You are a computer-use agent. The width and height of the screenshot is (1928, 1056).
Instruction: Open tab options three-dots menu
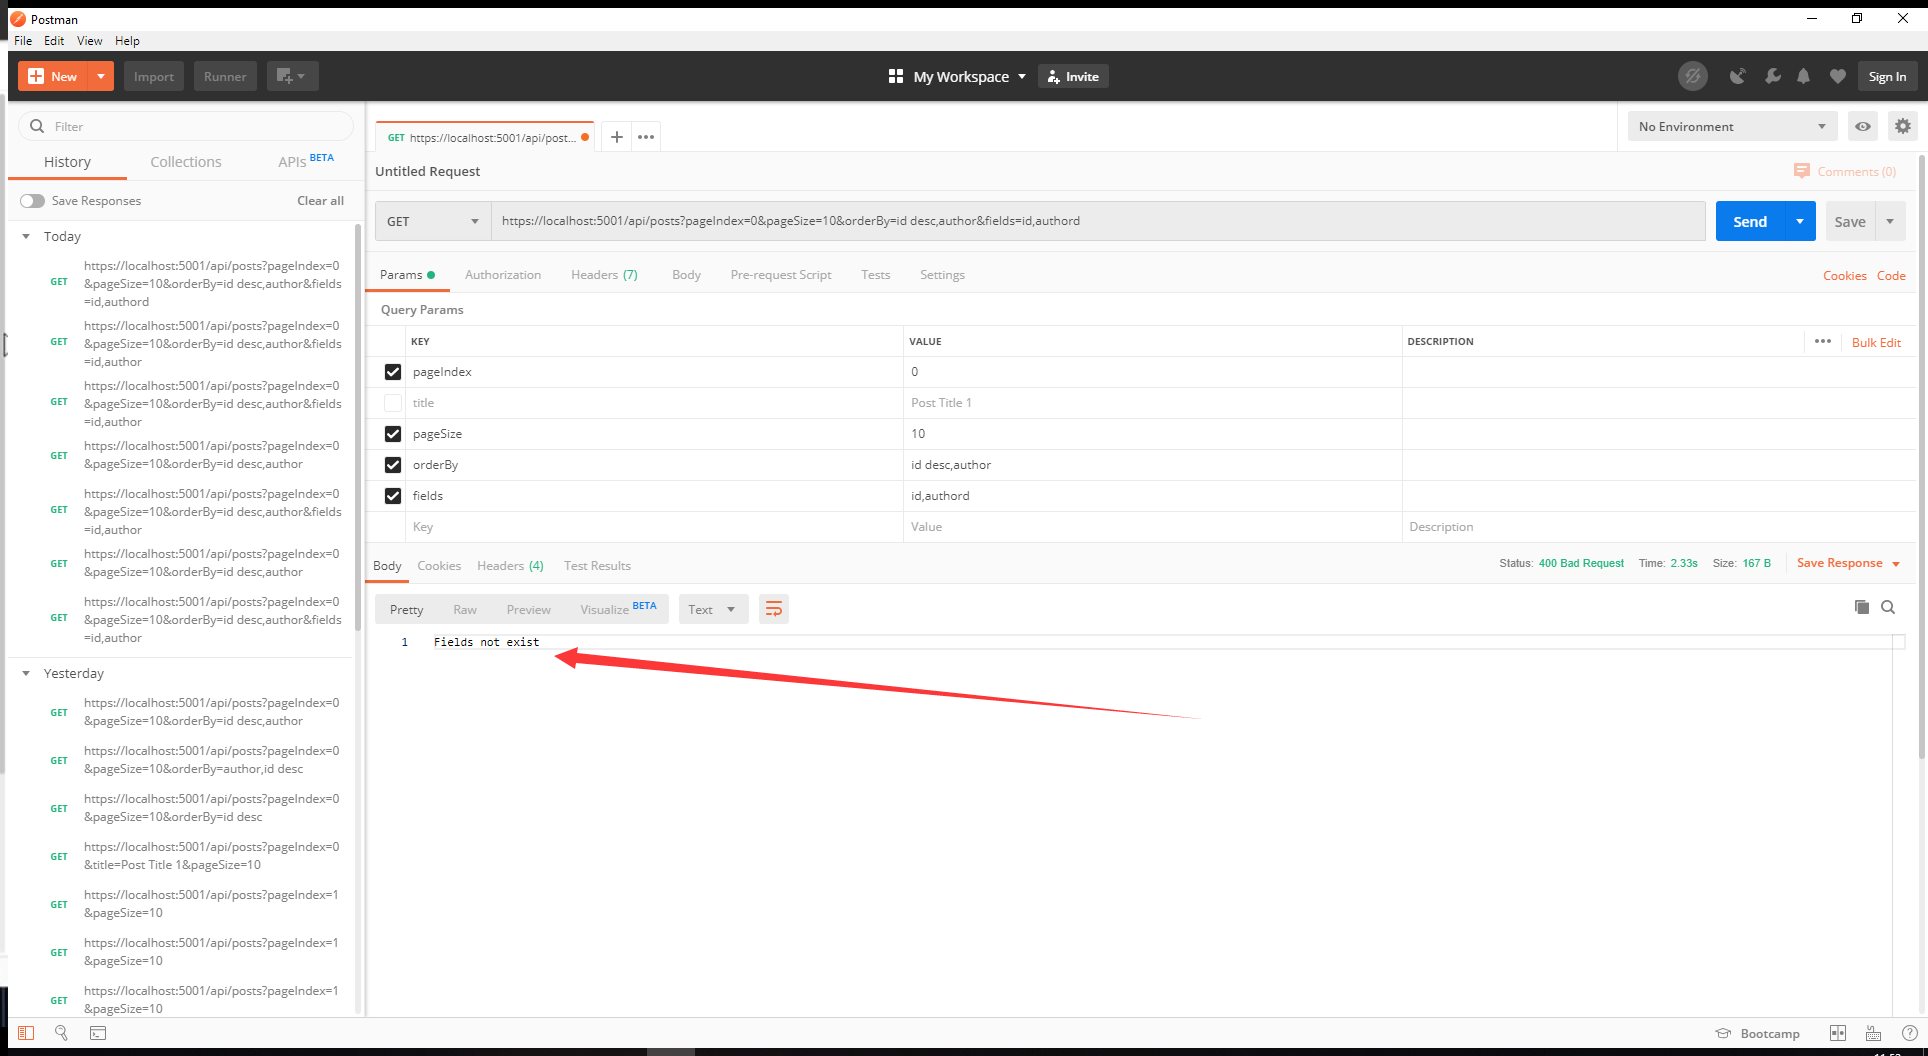click(646, 137)
